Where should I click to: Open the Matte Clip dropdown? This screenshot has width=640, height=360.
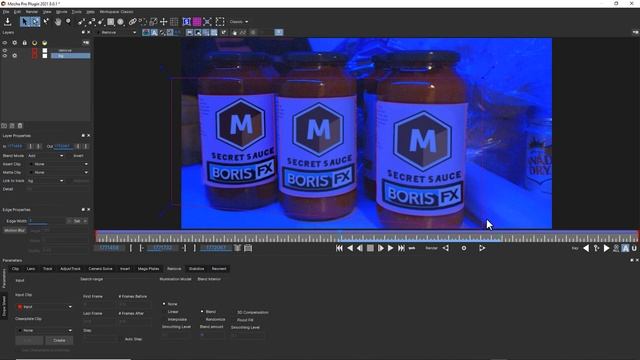pos(58,172)
